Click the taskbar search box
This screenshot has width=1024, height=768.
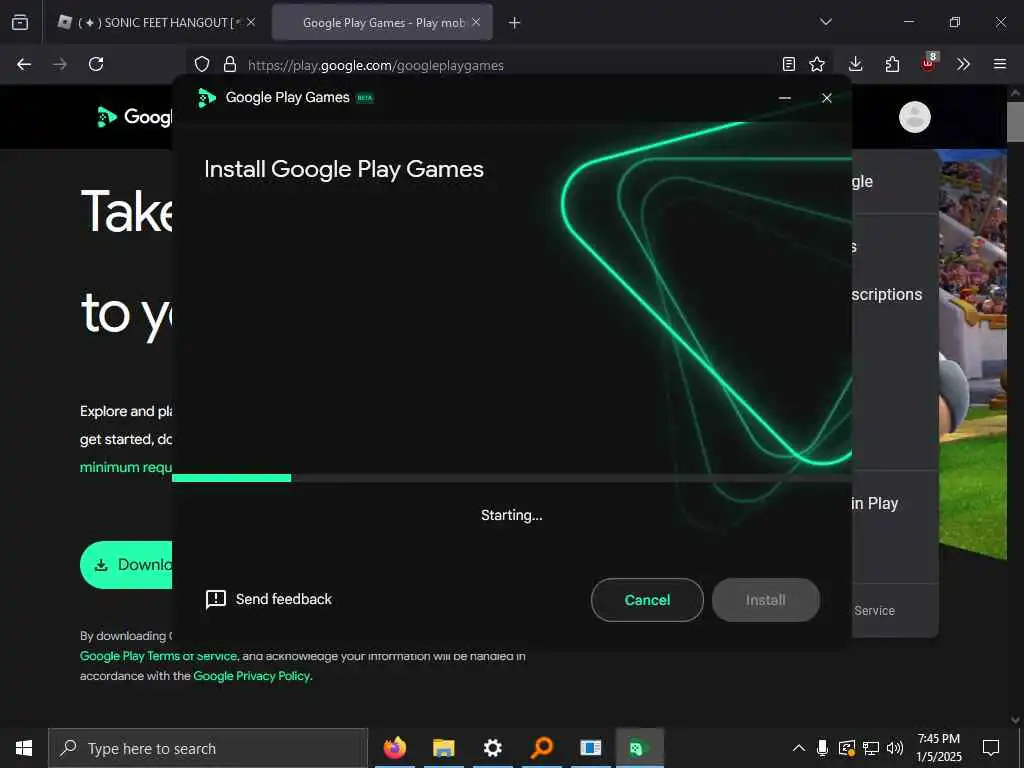(x=208, y=748)
